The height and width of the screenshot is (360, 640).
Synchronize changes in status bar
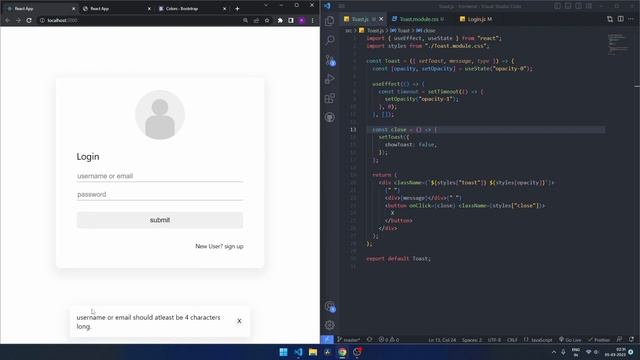pos(369,340)
